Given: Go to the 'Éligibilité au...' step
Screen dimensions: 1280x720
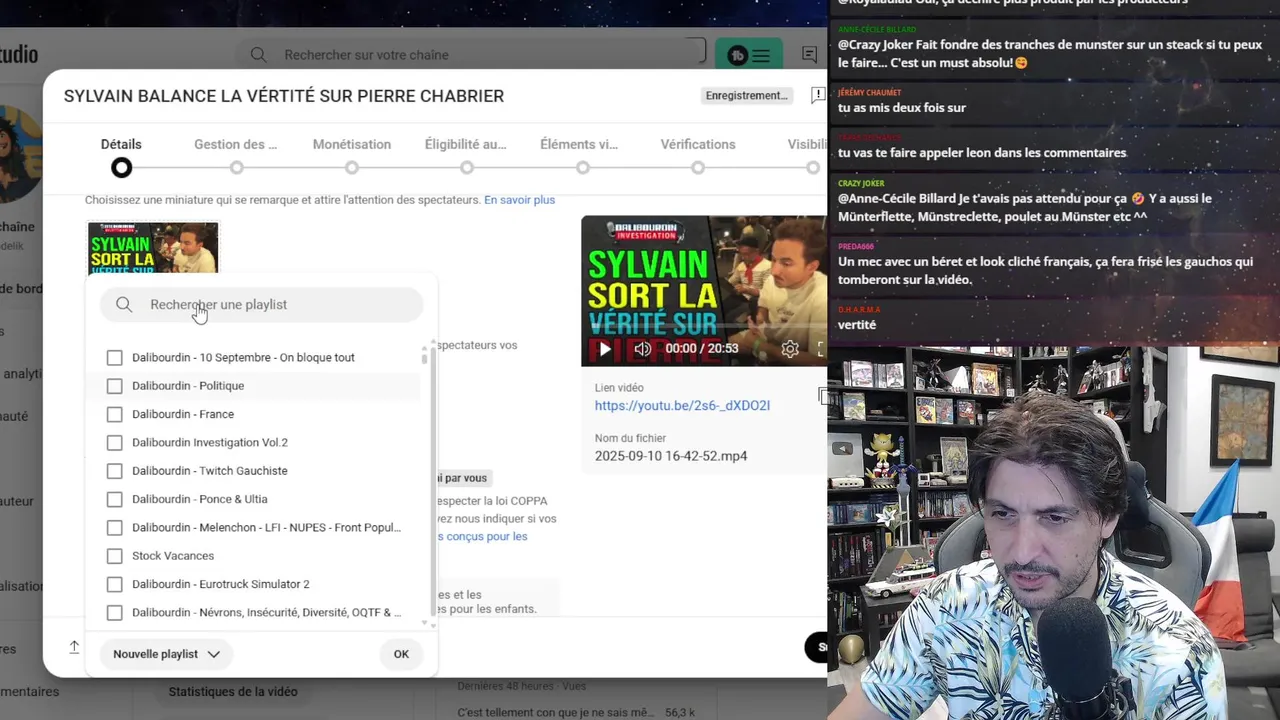Looking at the screenshot, I should click(x=466, y=156).
